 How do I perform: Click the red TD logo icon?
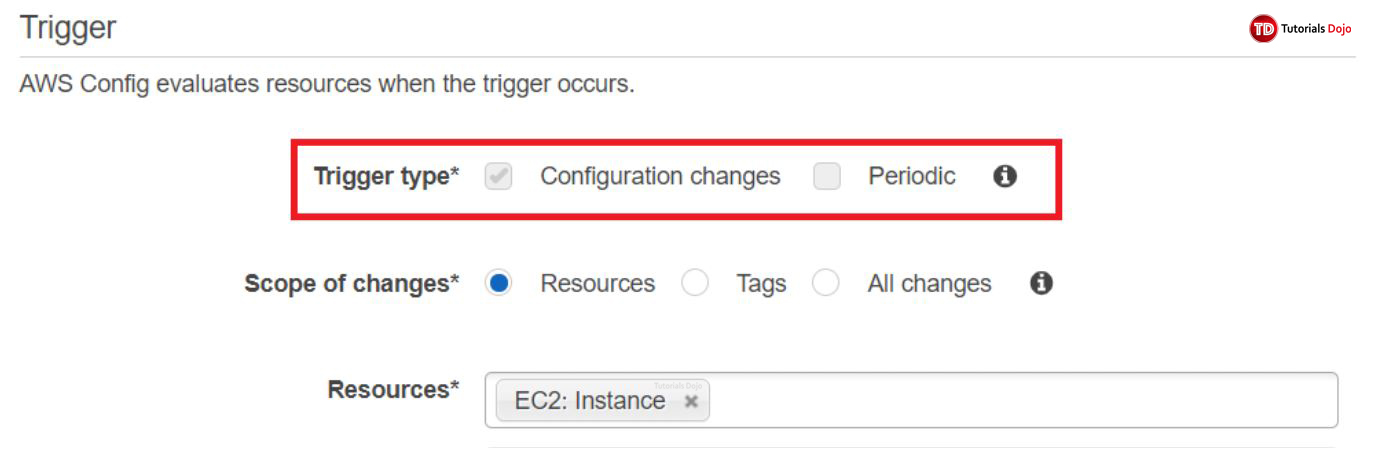pyautogui.click(x=1263, y=29)
